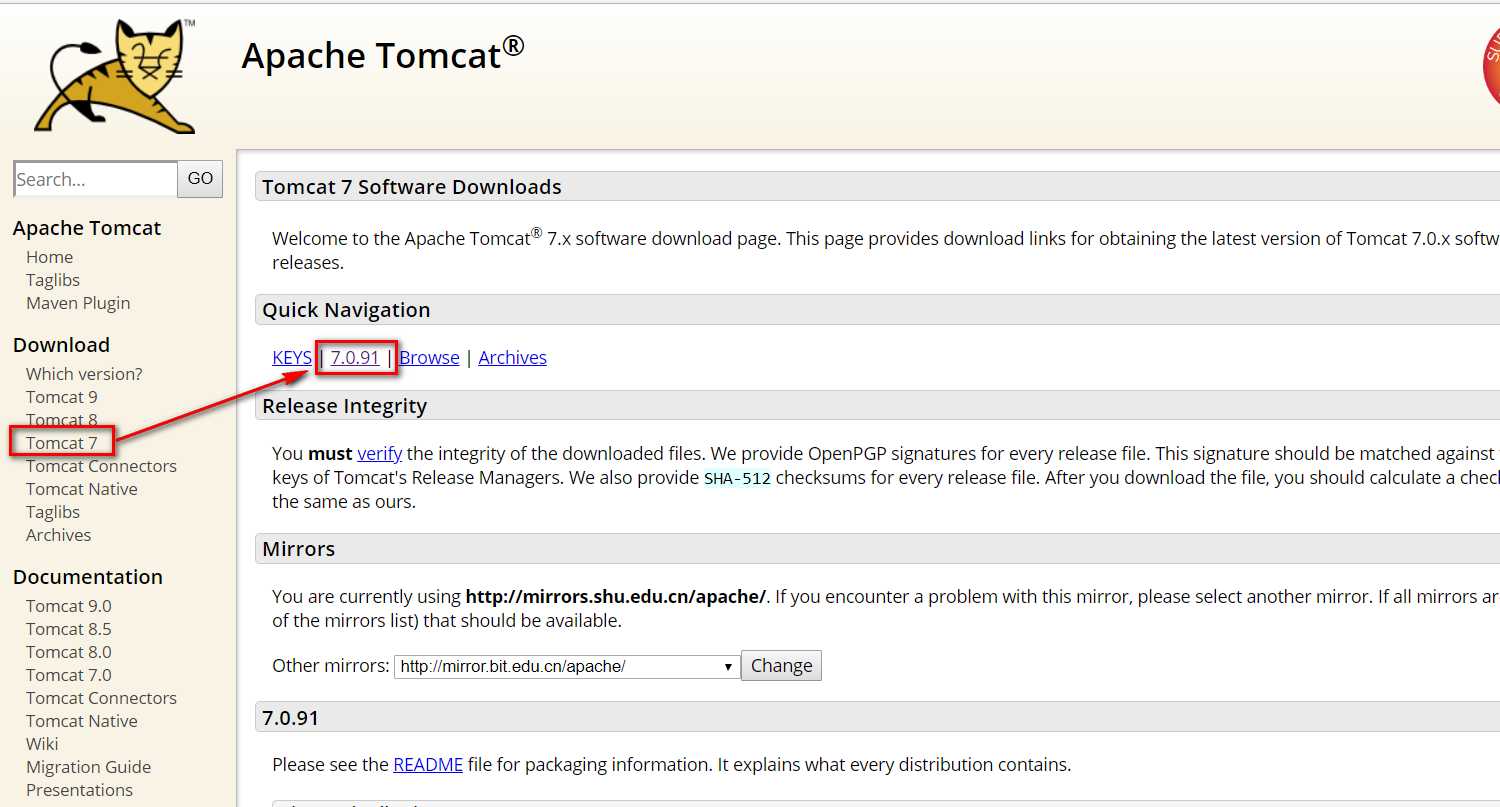Click the Documentation sidebar heading
This screenshot has width=1500, height=807.
click(88, 577)
